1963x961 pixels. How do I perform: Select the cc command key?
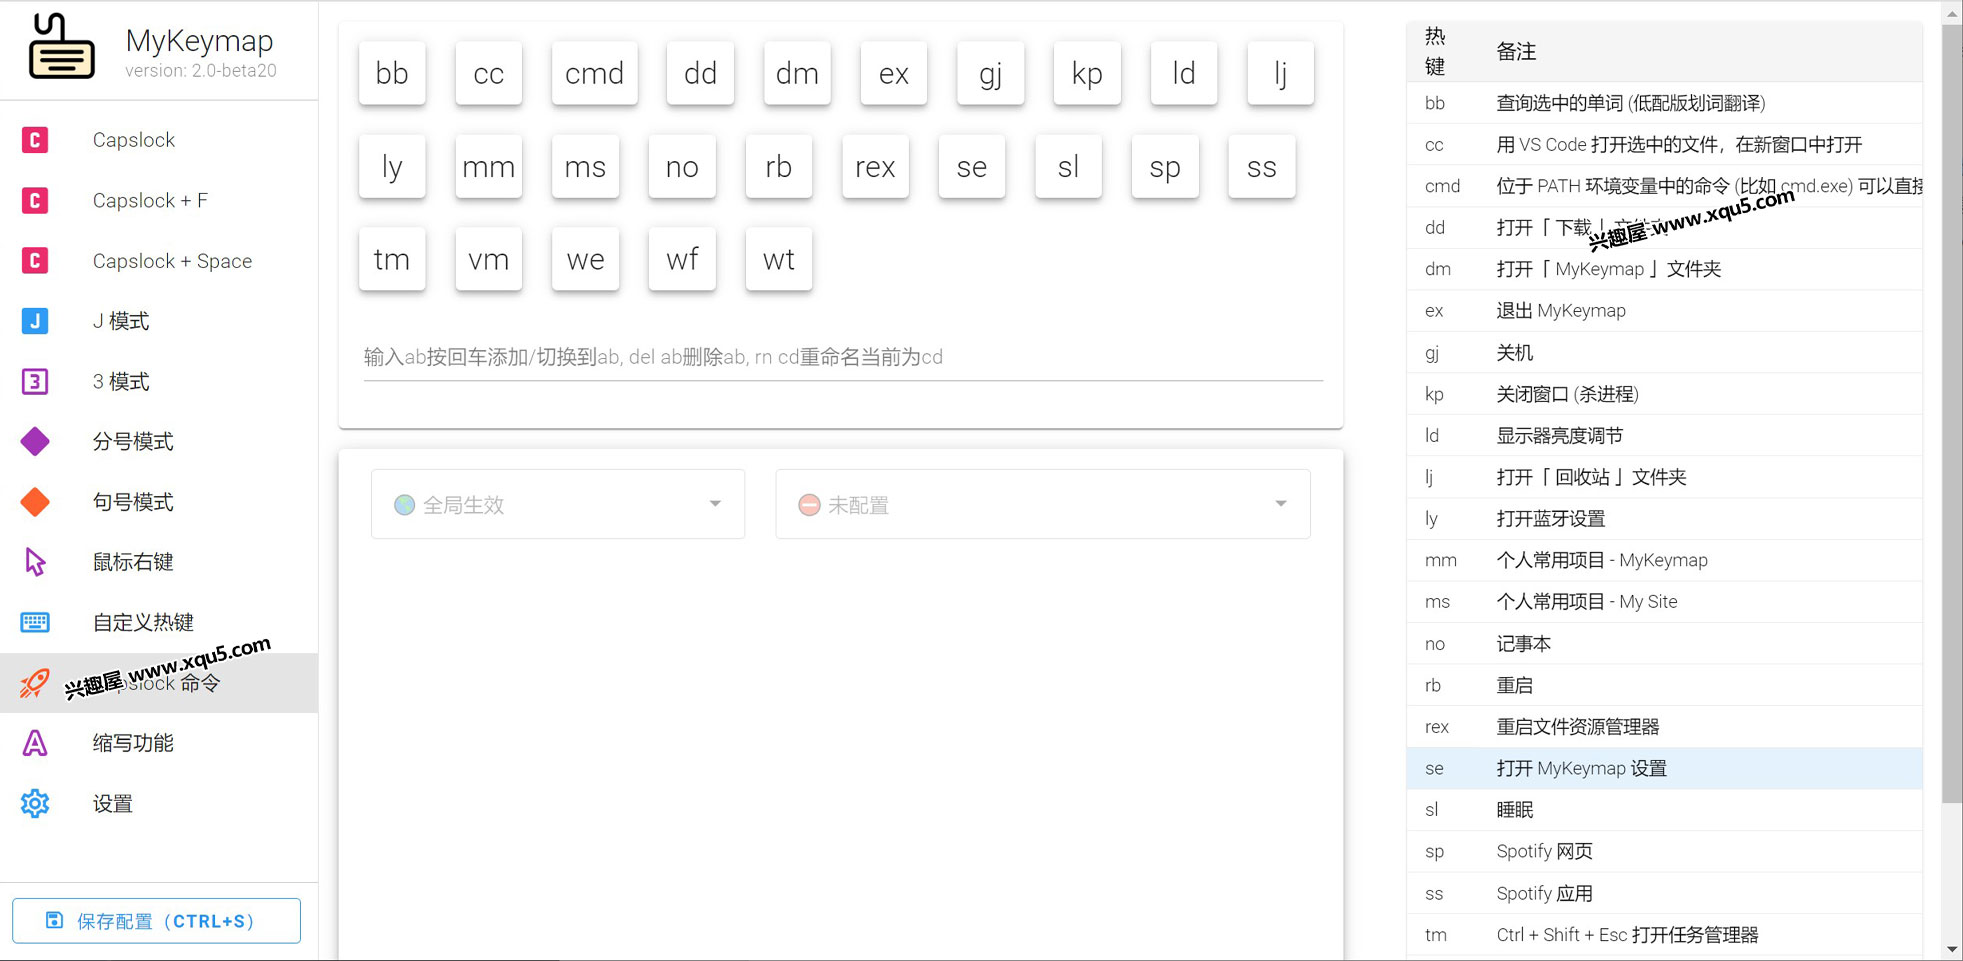point(489,73)
